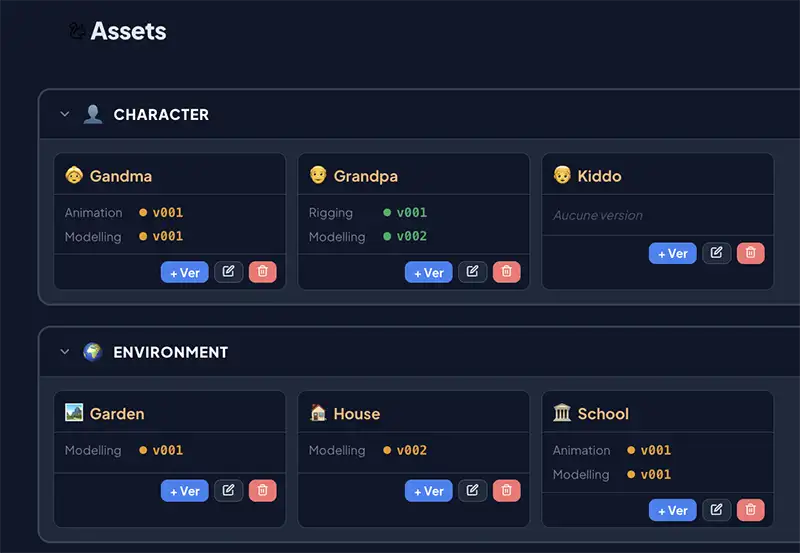The height and width of the screenshot is (553, 800).
Task: Click the edit icon for School
Action: [717, 510]
